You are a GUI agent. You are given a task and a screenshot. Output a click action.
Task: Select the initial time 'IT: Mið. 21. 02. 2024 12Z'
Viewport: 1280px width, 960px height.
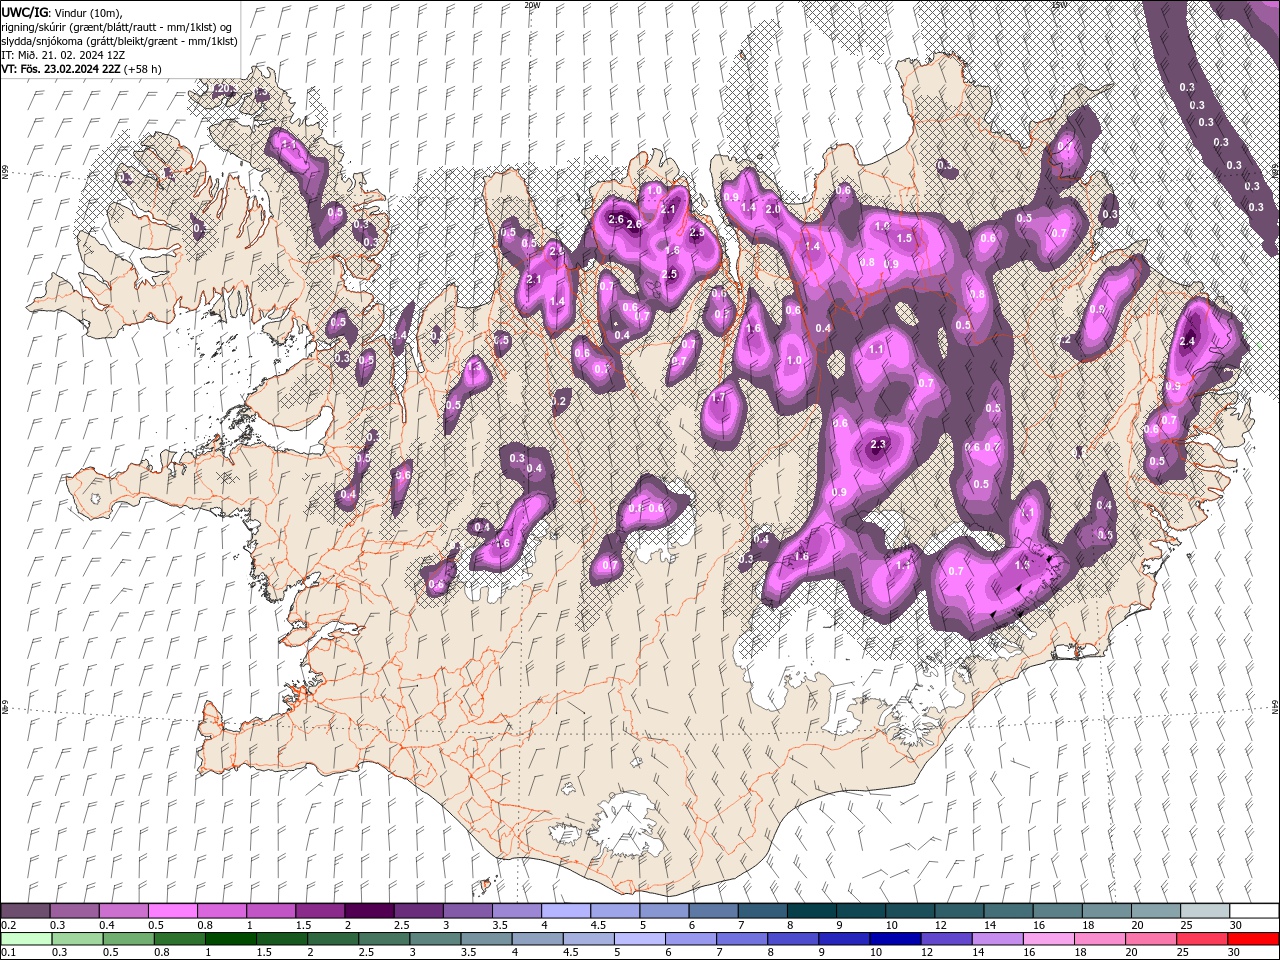[x=63, y=55]
